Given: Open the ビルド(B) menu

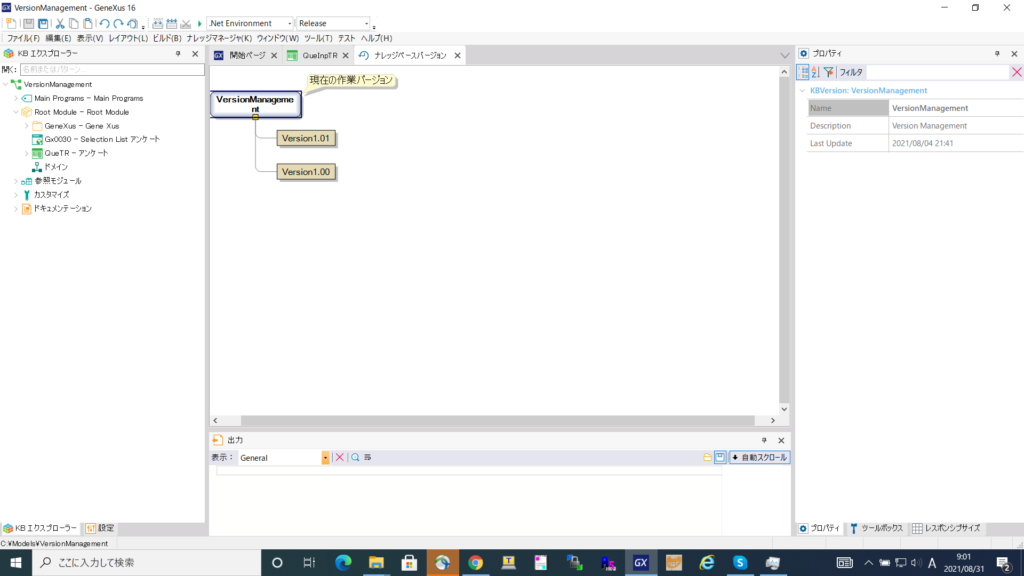Looking at the screenshot, I should 167,39.
